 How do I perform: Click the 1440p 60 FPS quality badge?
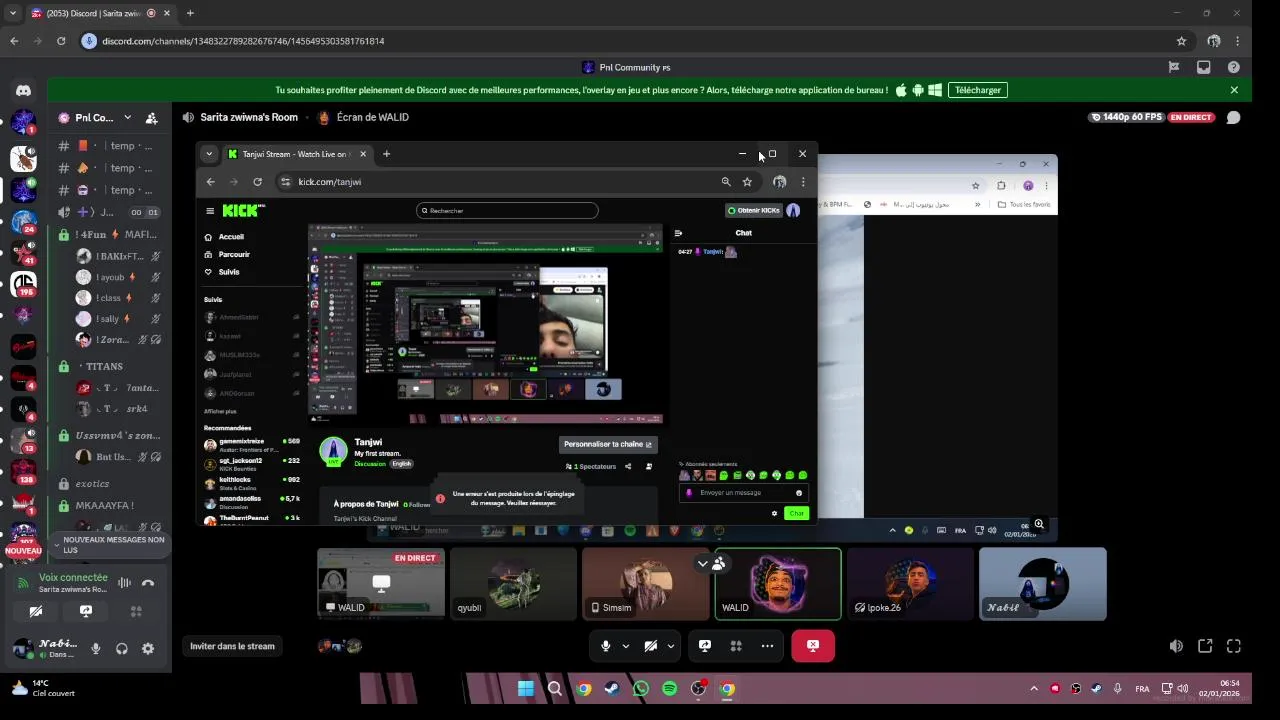click(x=1128, y=117)
